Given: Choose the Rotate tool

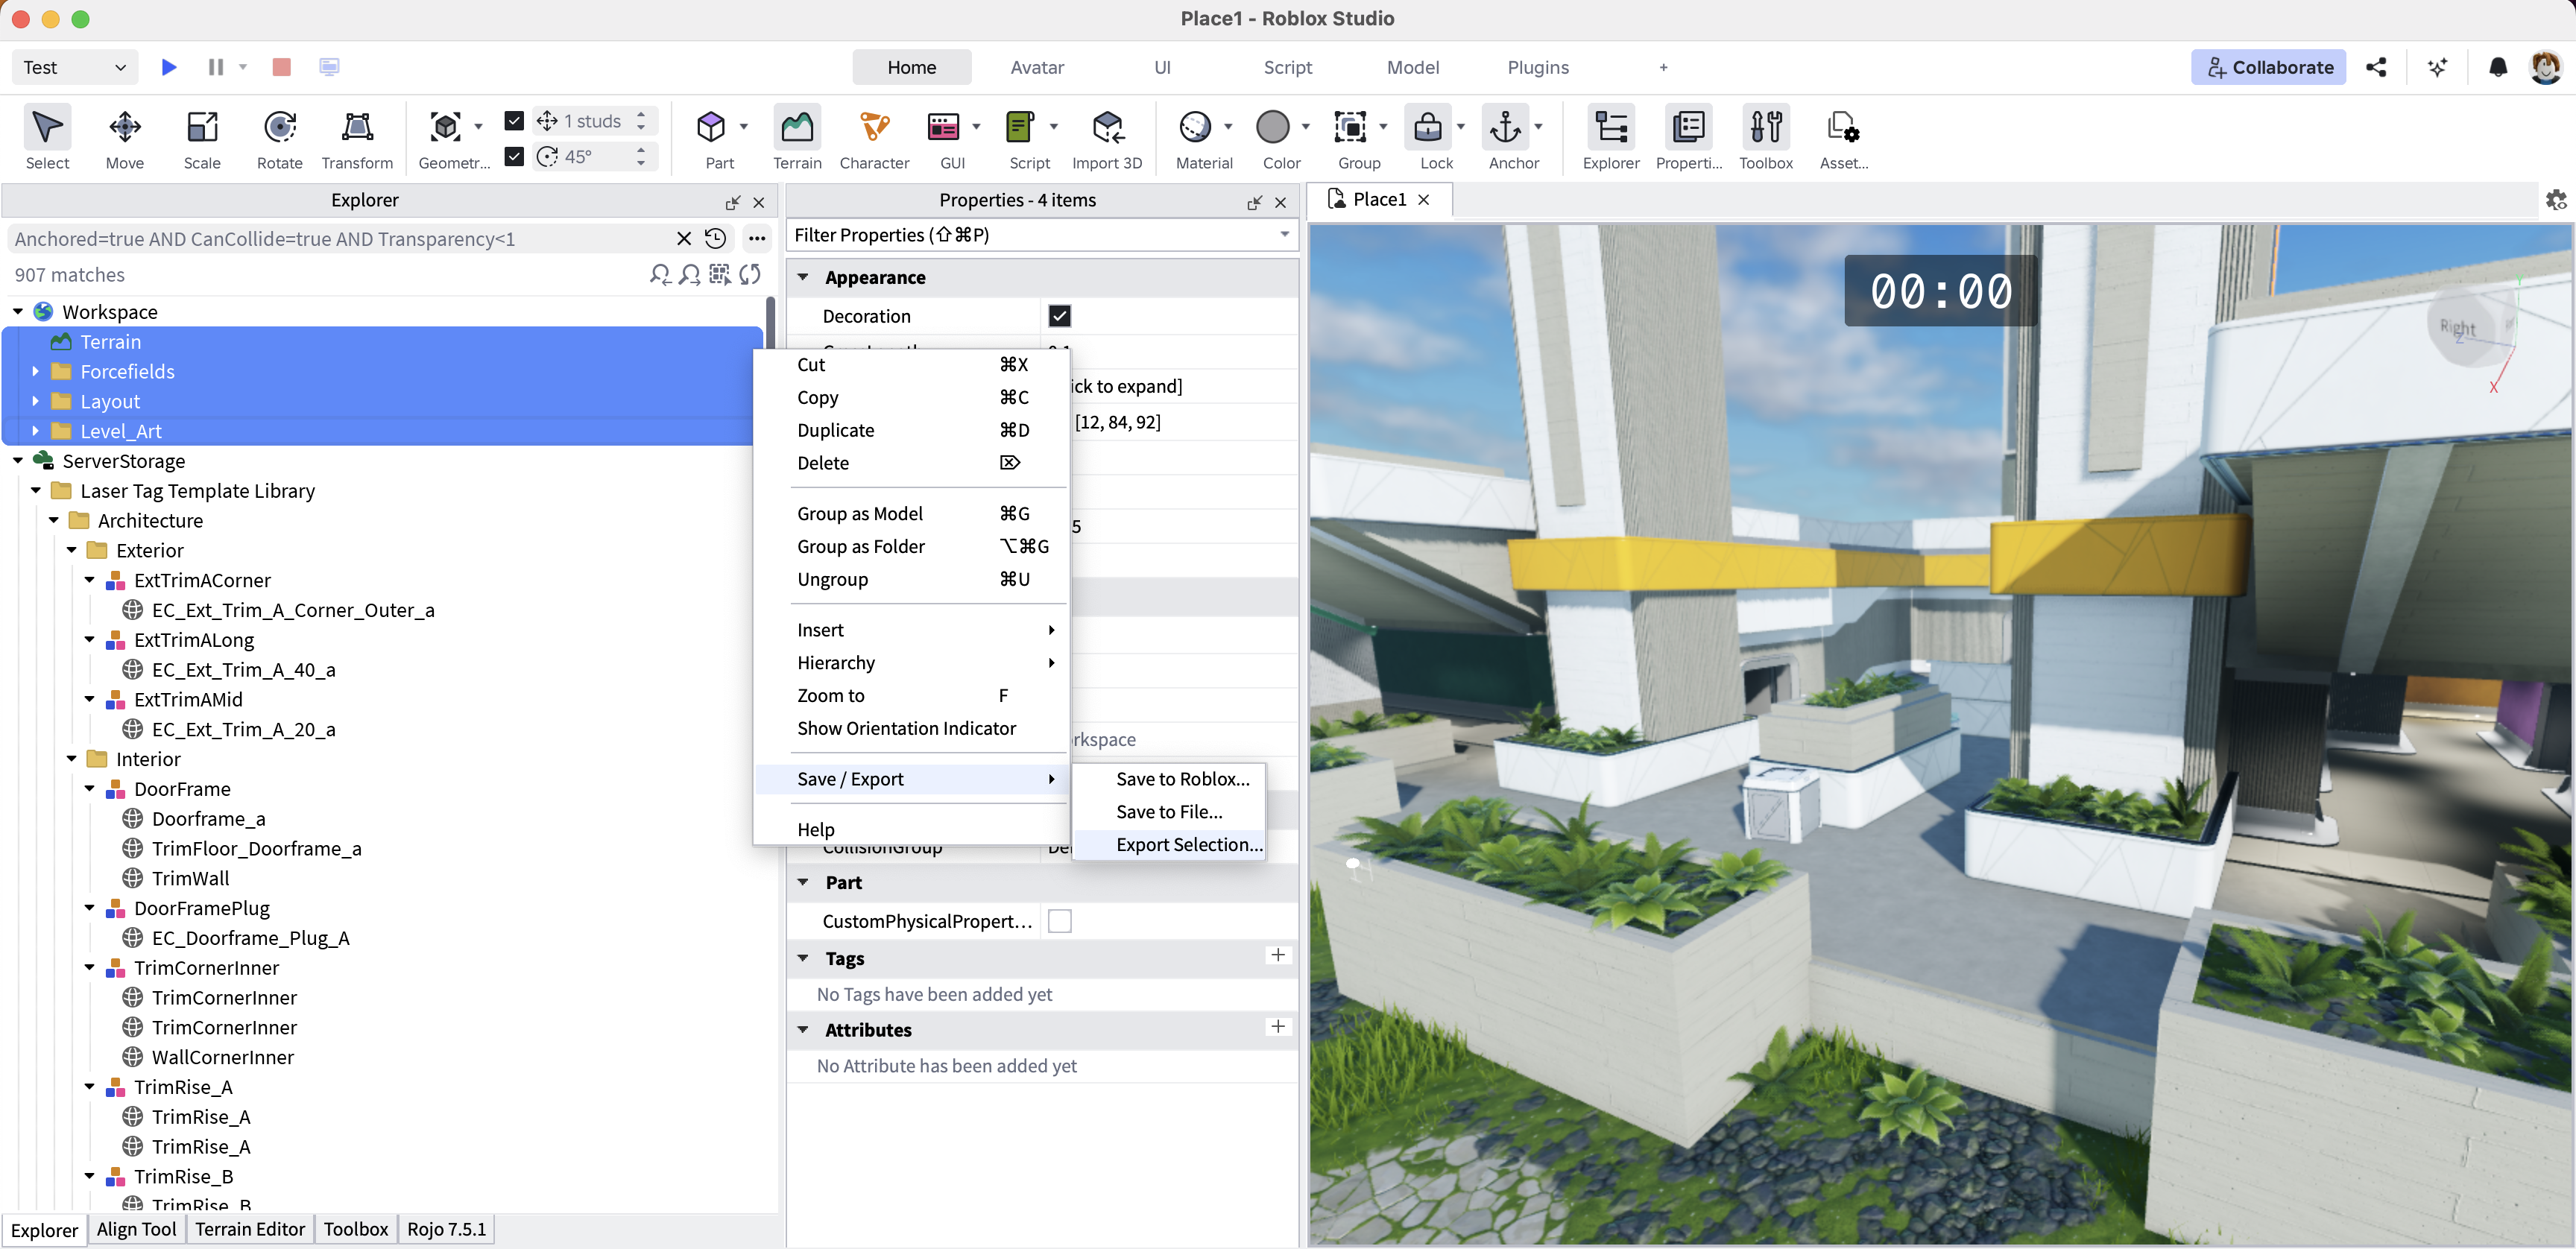Looking at the screenshot, I should click(x=279, y=137).
